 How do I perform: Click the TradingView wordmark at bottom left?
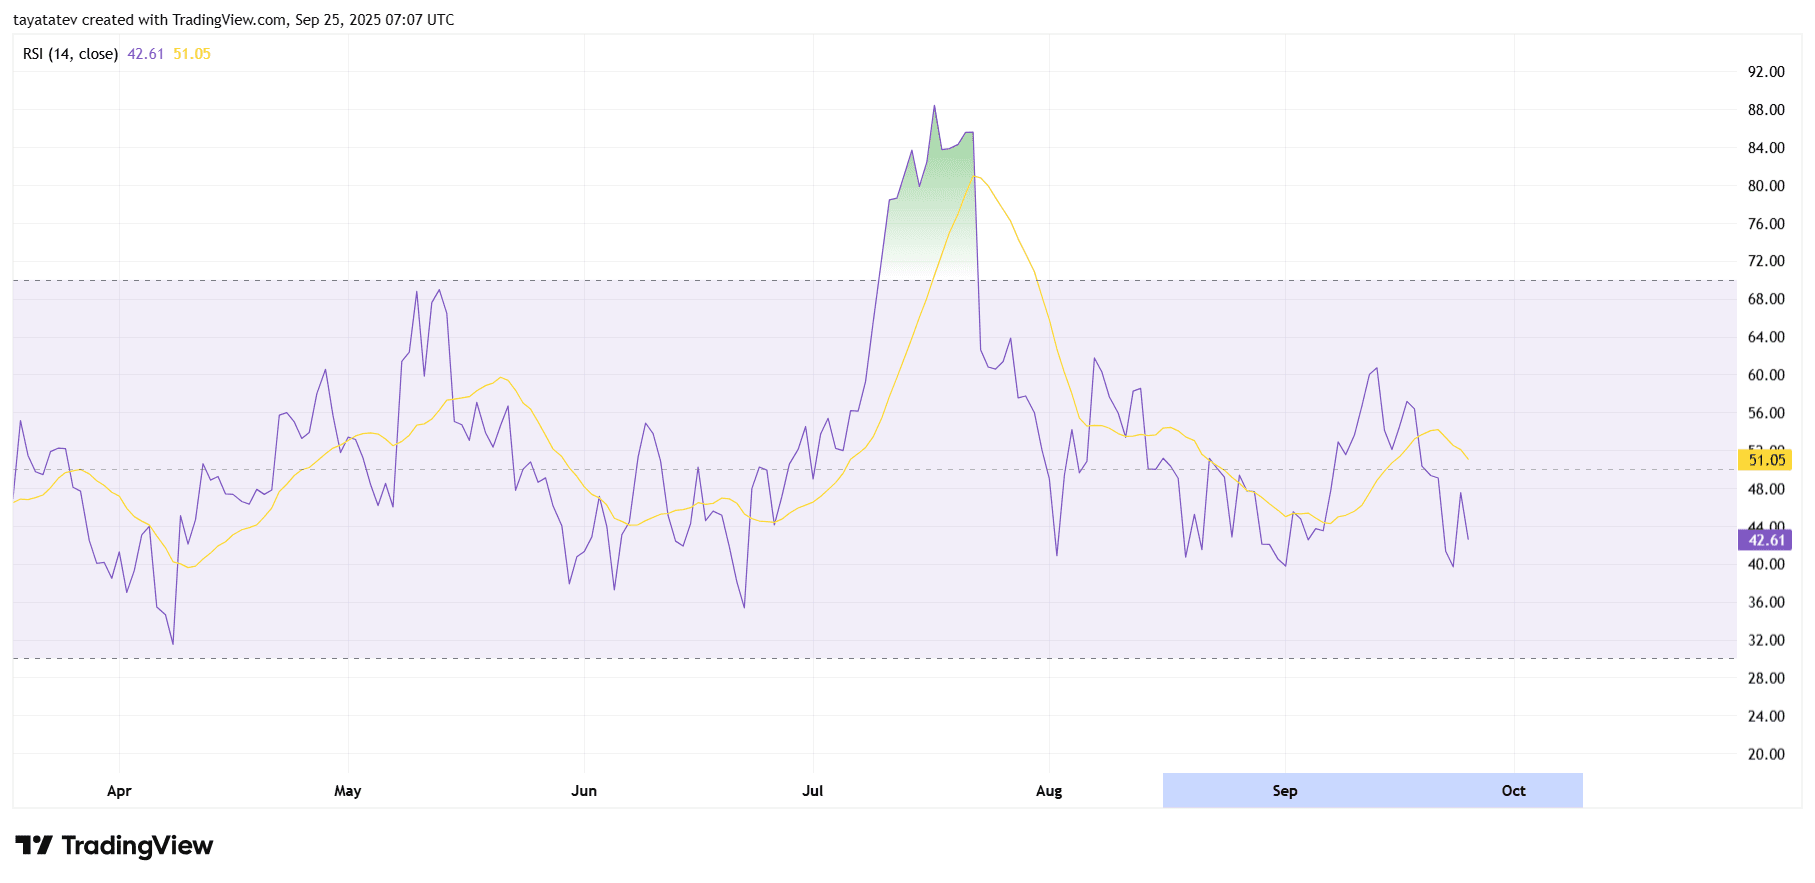[137, 846]
